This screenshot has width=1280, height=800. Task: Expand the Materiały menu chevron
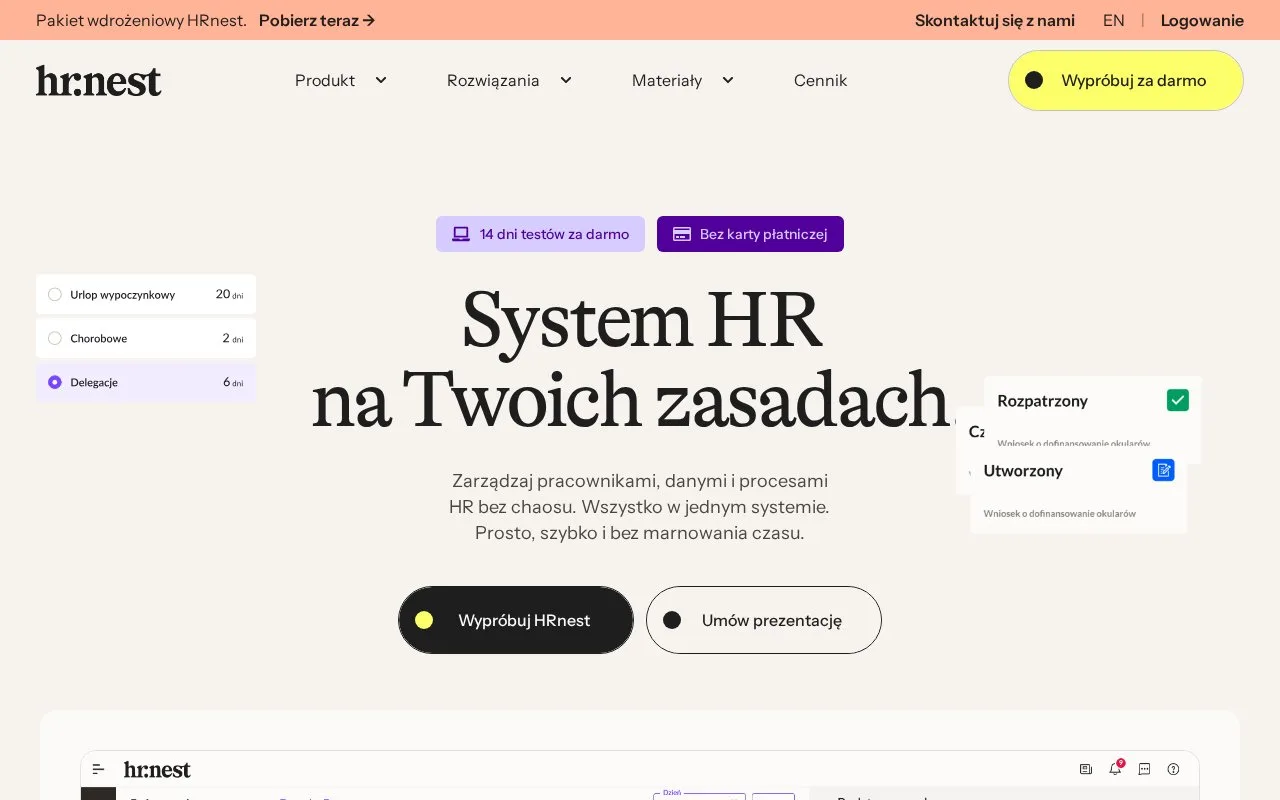[728, 80]
